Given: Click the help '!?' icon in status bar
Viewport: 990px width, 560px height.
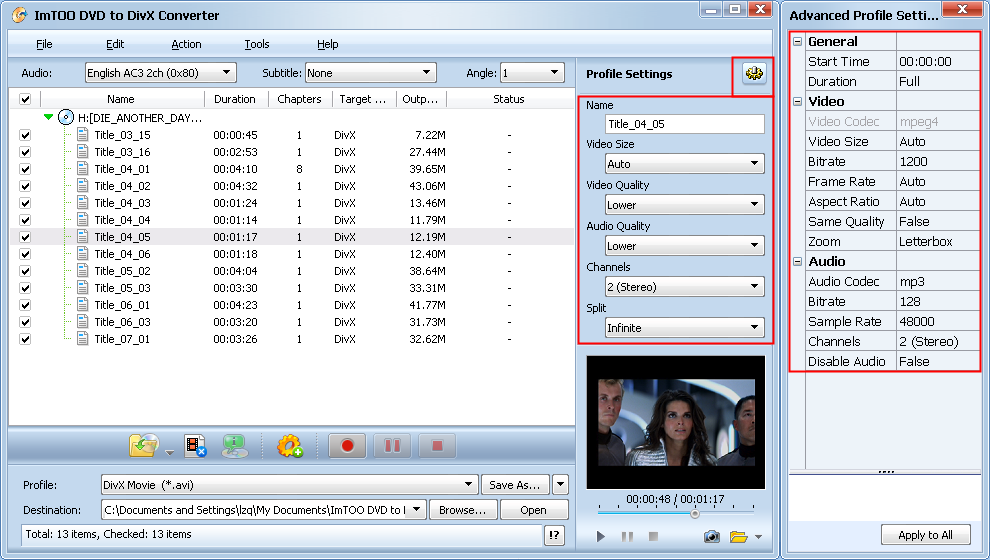Looking at the screenshot, I should tap(554, 535).
